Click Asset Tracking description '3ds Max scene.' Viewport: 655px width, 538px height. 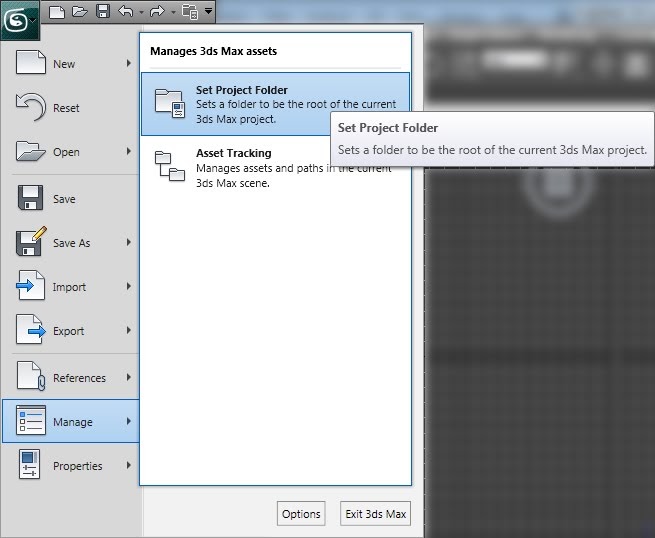(x=233, y=183)
